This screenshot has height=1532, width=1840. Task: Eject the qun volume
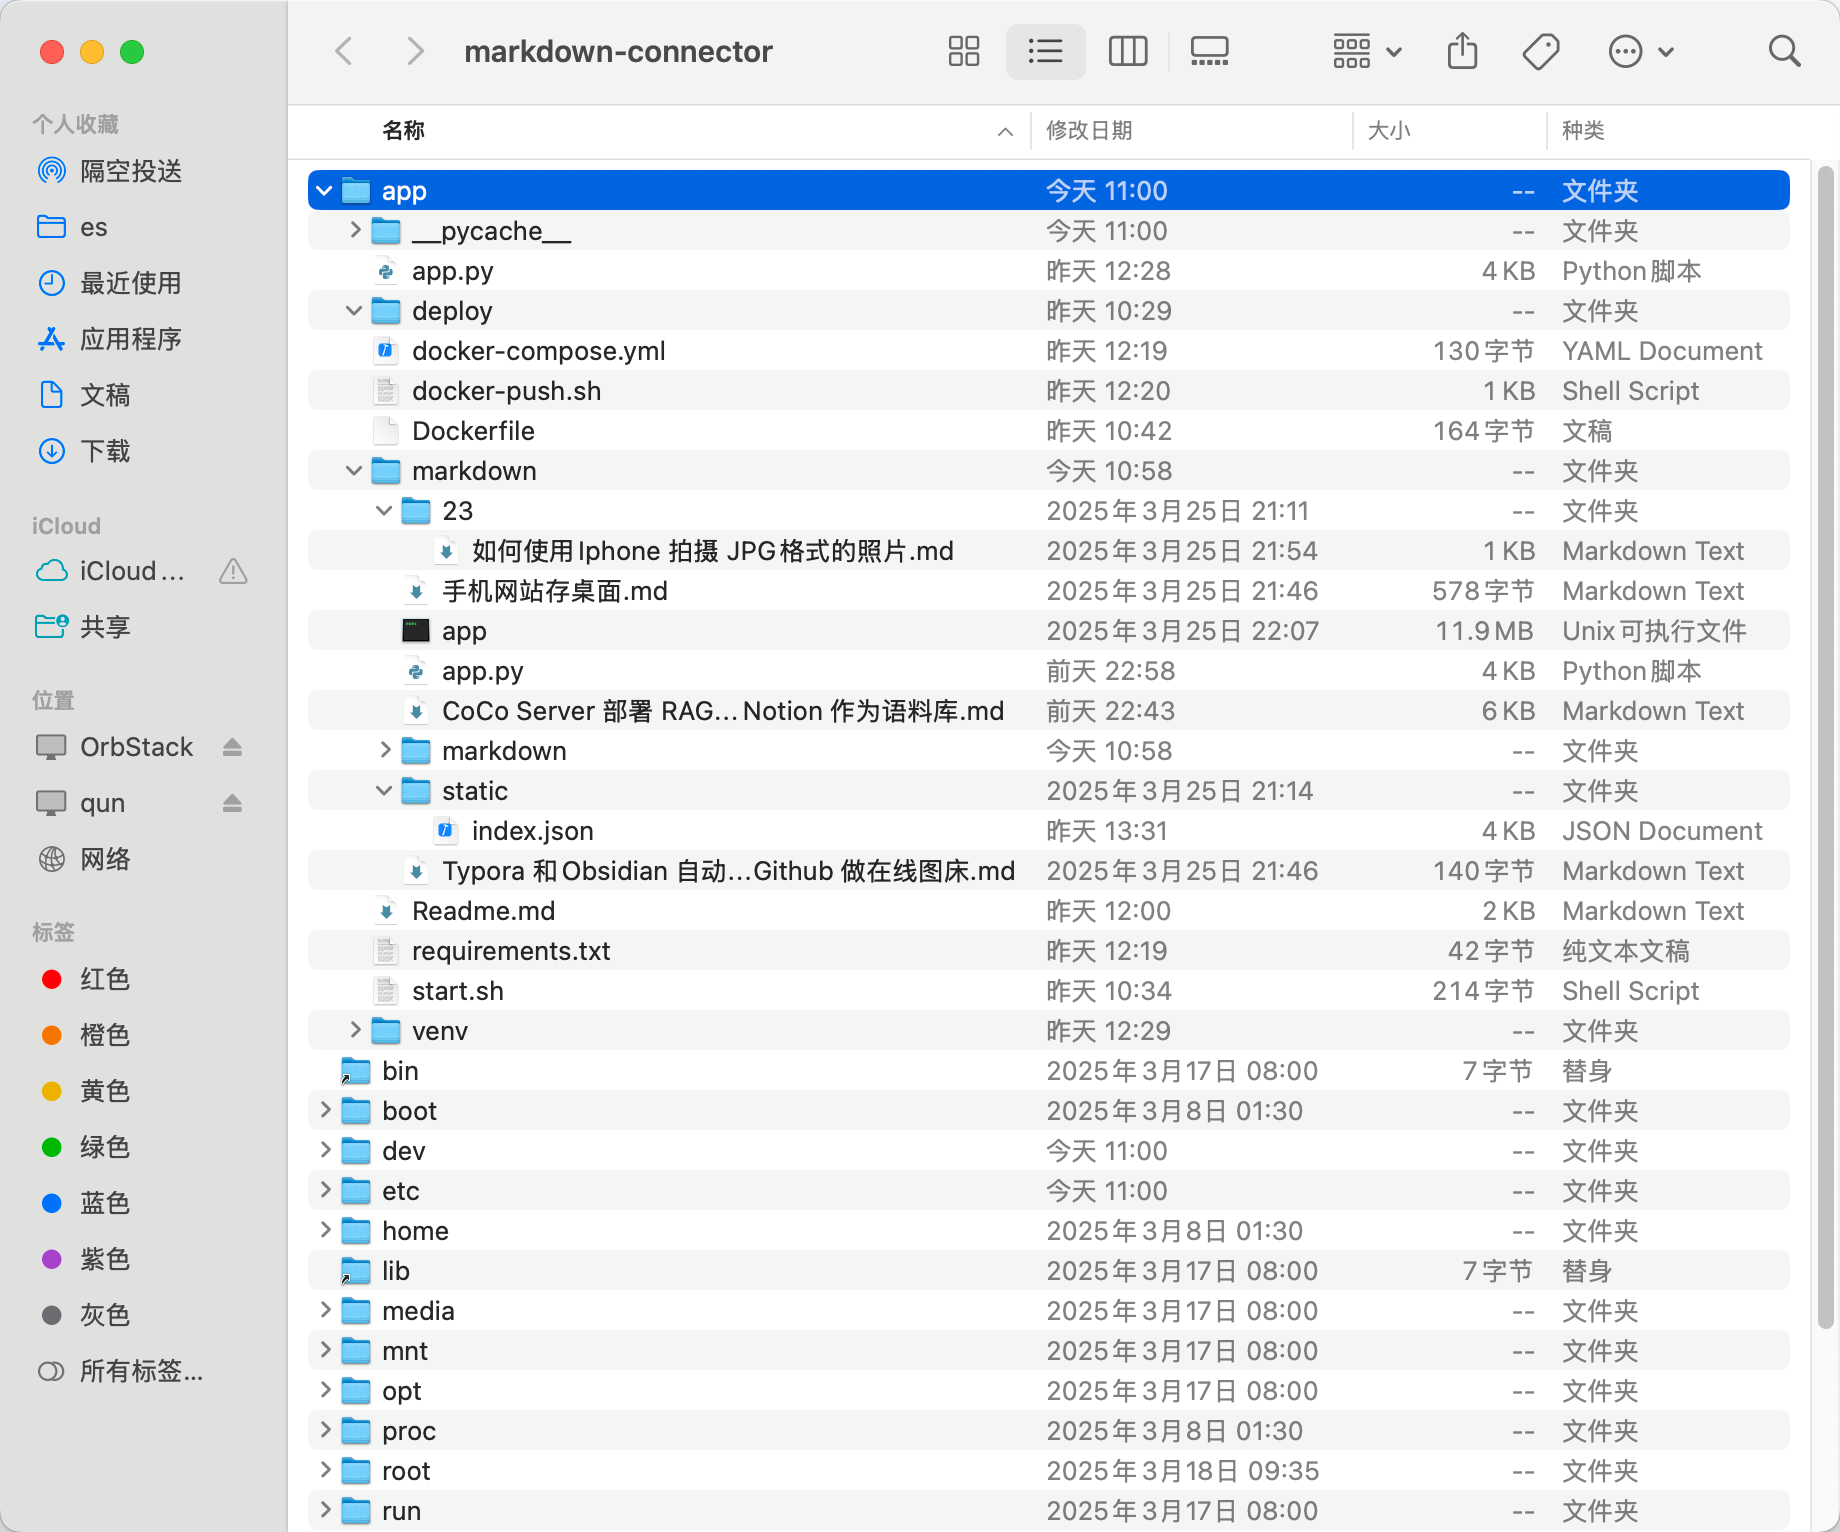(232, 803)
